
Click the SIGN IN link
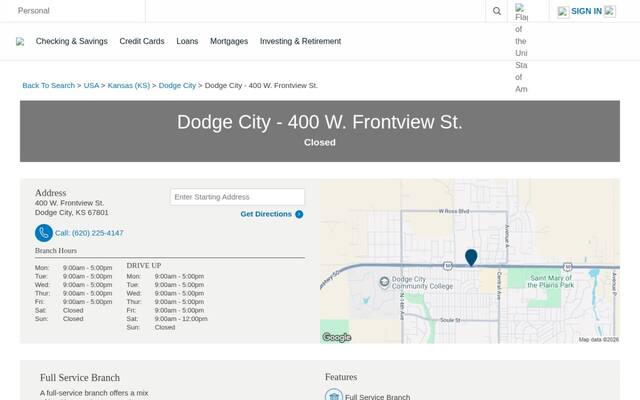point(586,11)
